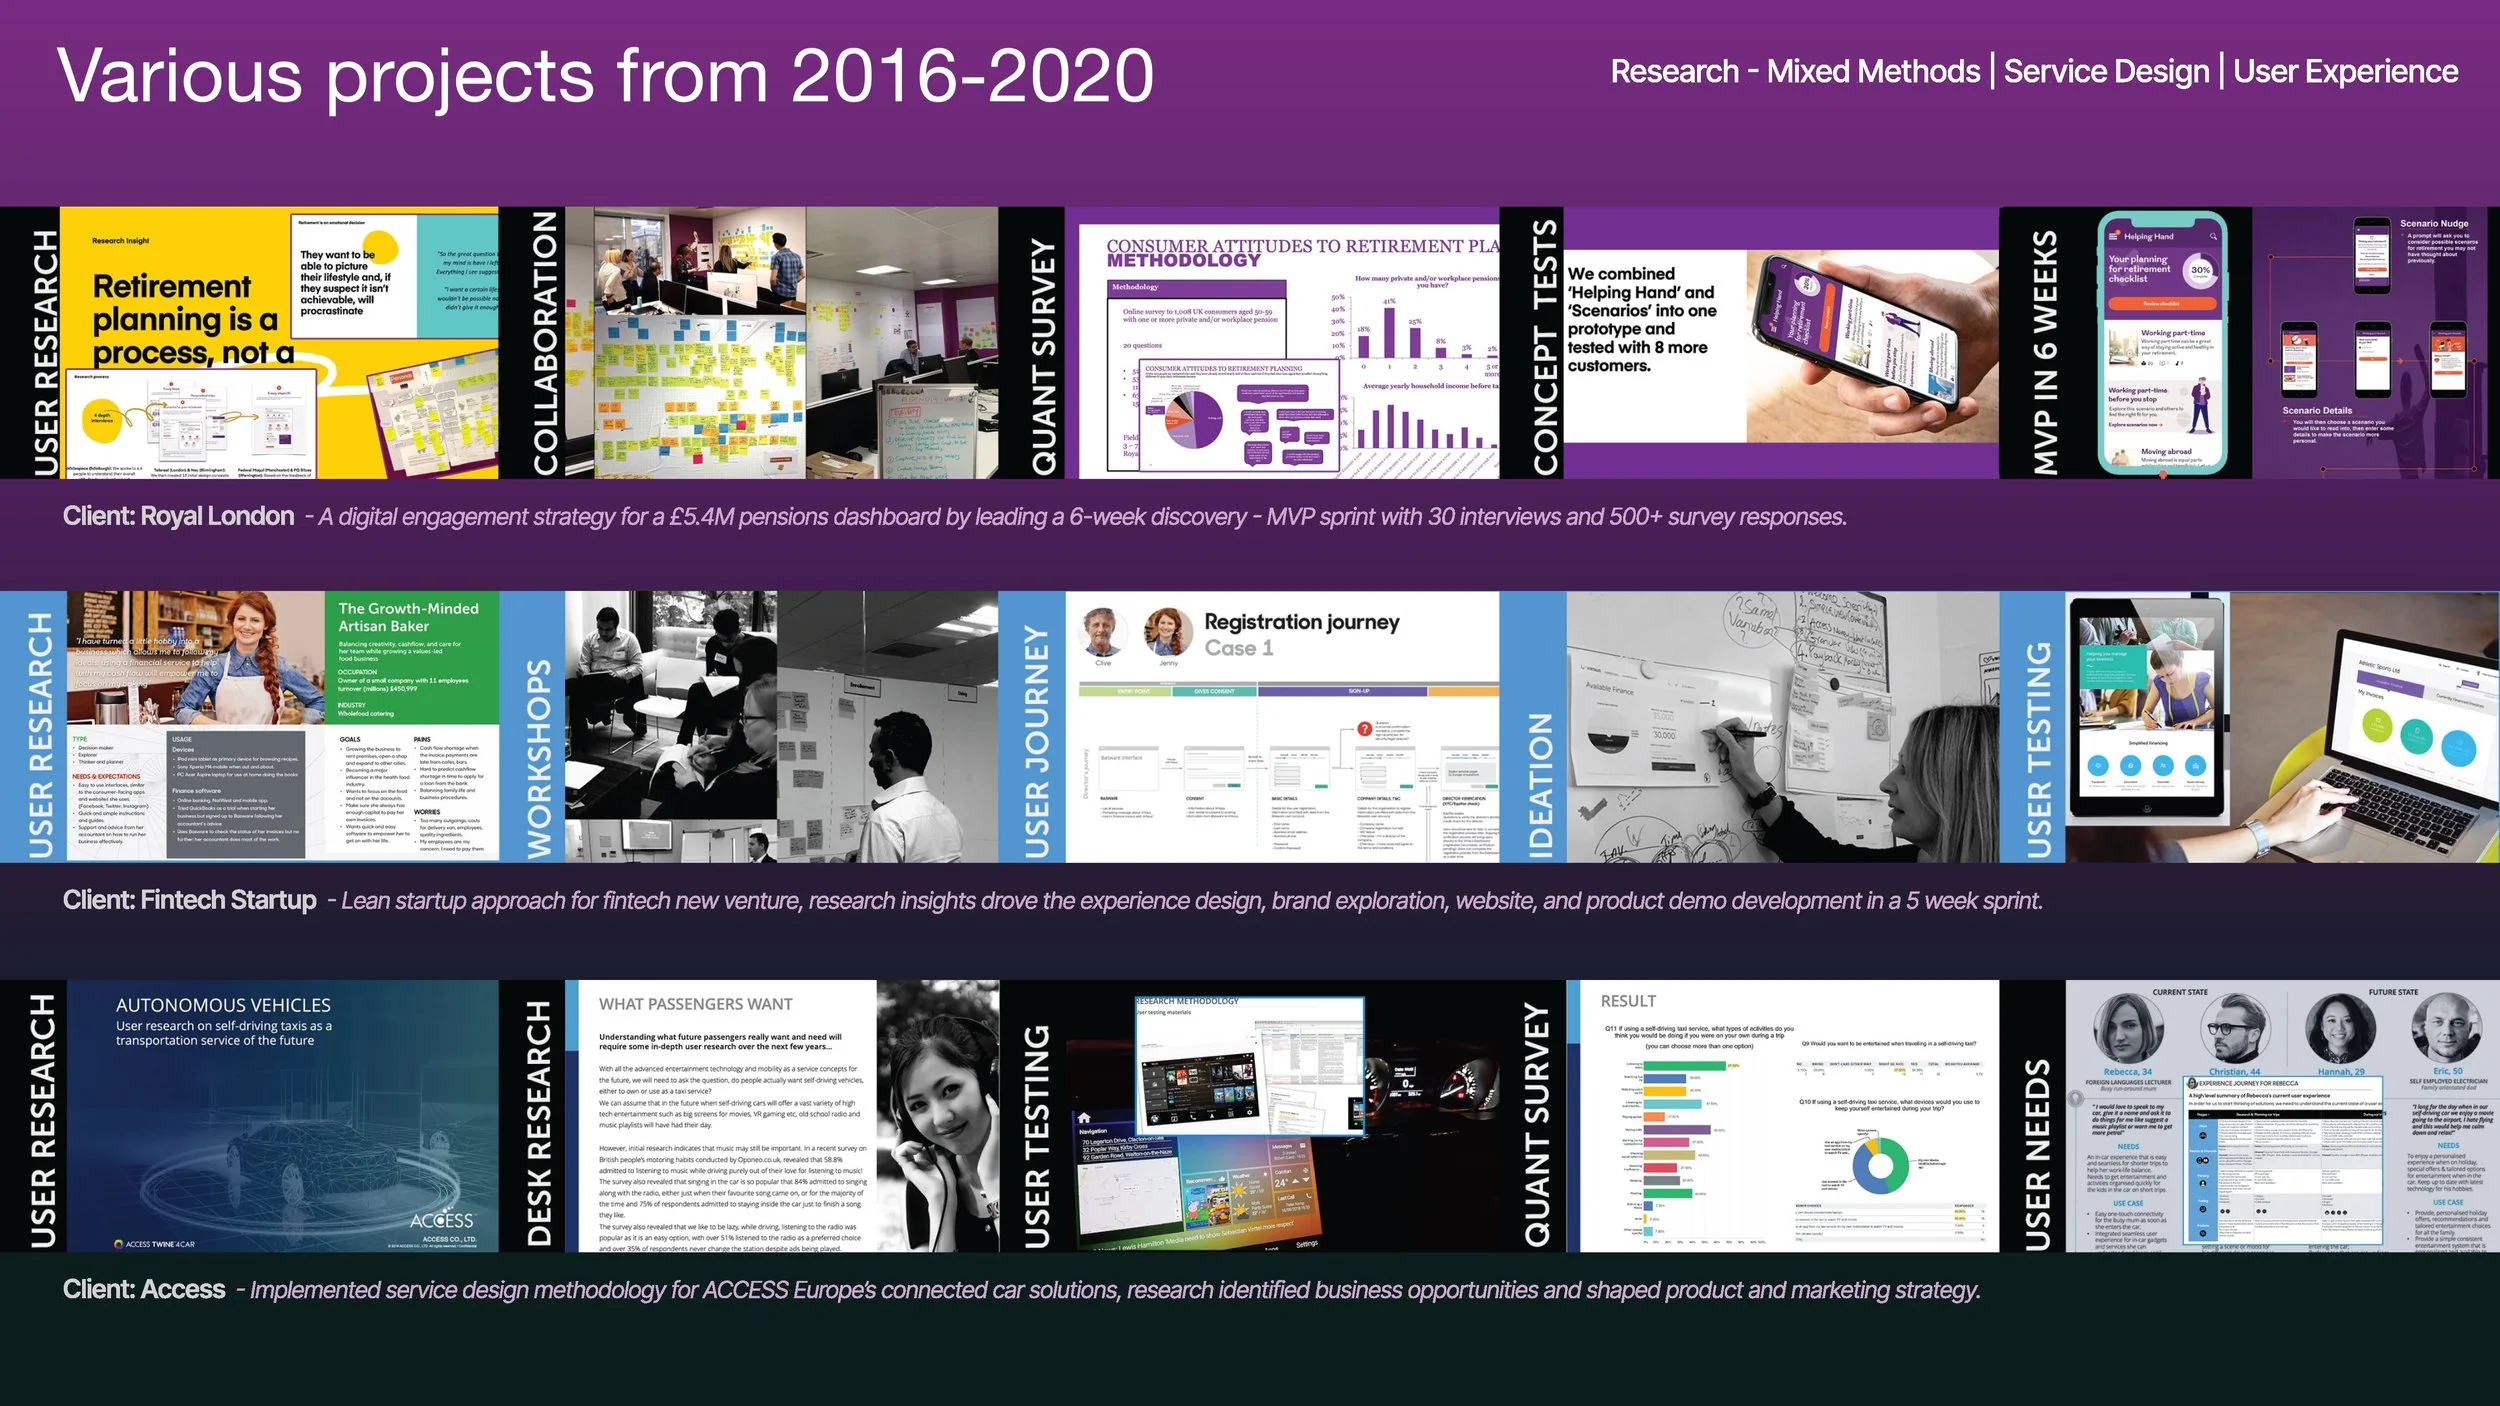Screen dimensions: 2500x1406
Task: Click the Retirement planning research insight thumbnail
Action: coord(279,342)
